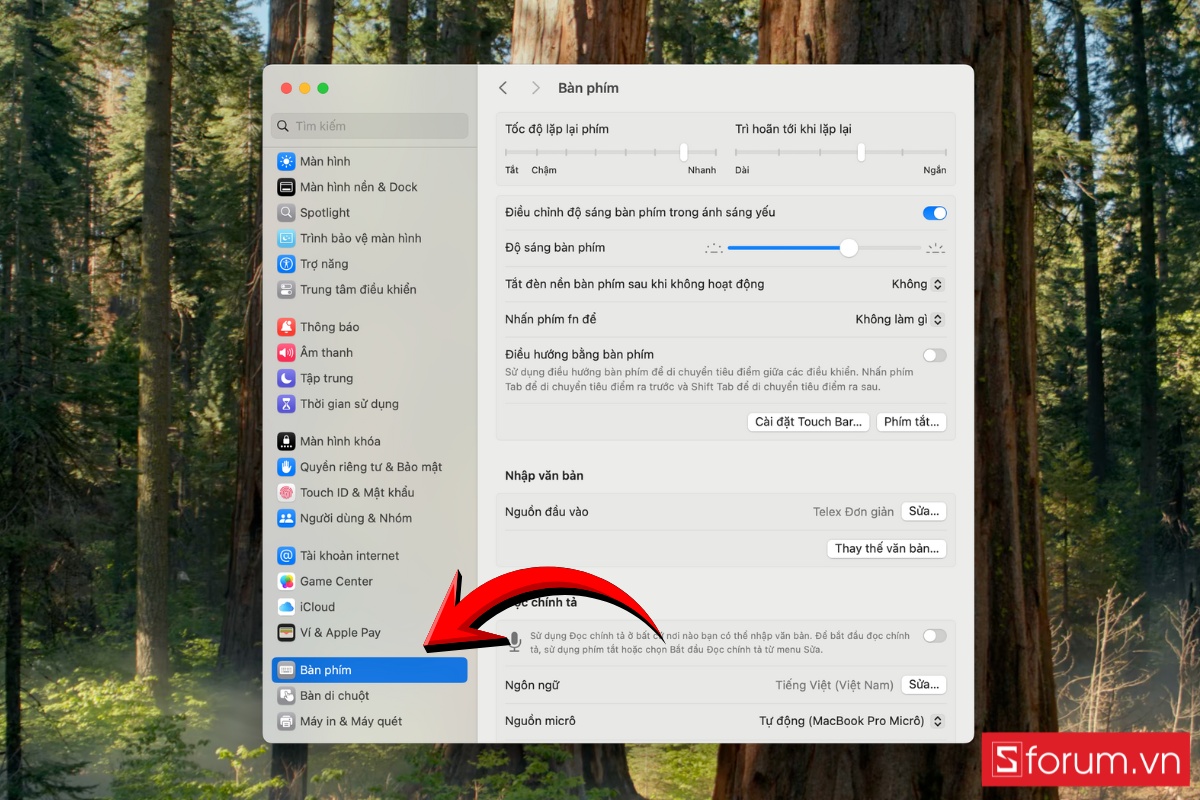Open Cài đặt Touch Bar
Image resolution: width=1200 pixels, height=800 pixels.
[808, 421]
